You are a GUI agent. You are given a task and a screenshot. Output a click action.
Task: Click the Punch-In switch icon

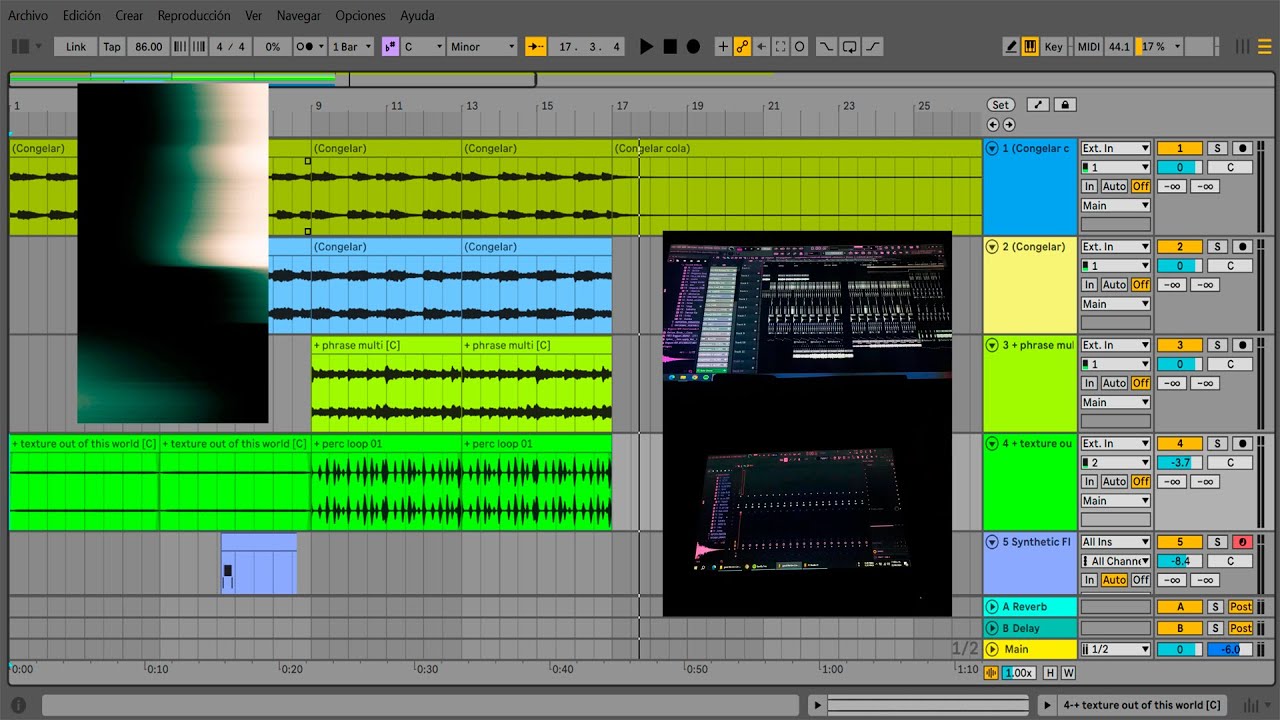point(826,47)
